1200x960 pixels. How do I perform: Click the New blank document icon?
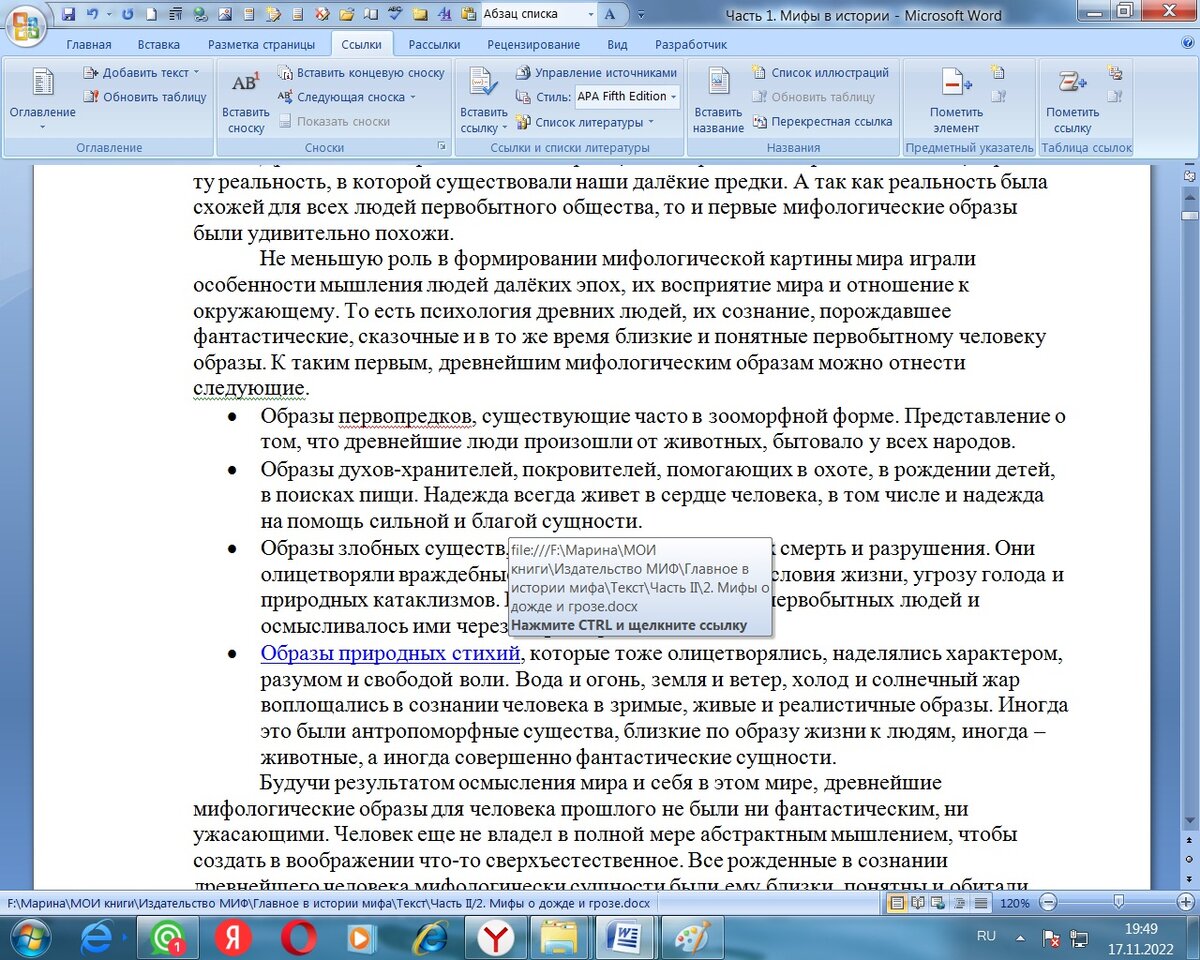click(151, 15)
